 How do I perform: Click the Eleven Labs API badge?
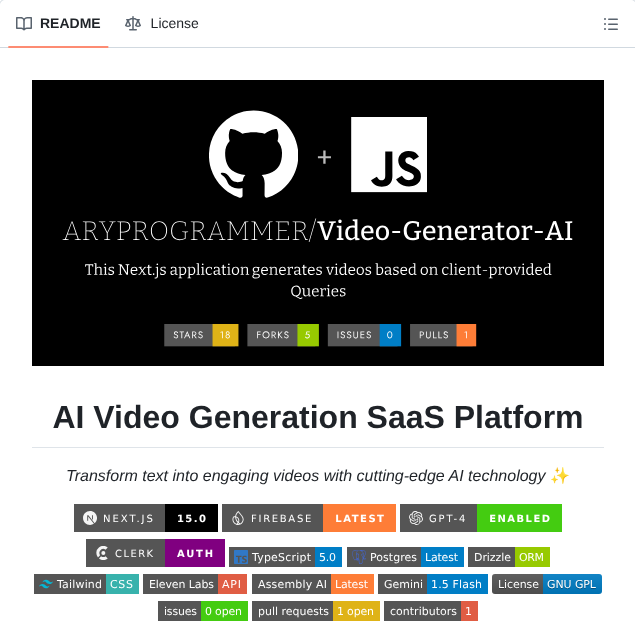point(195,584)
